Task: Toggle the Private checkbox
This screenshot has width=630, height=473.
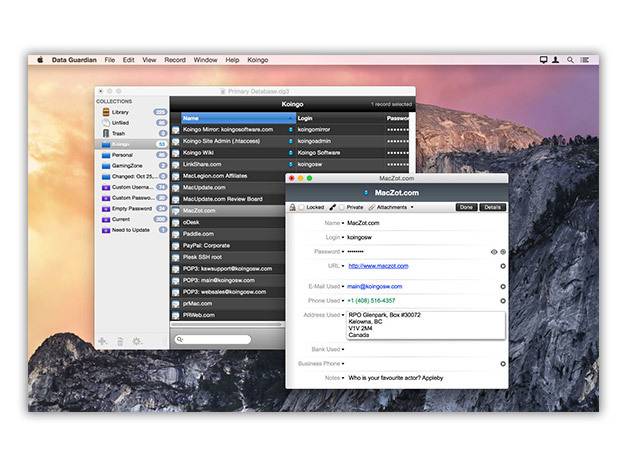Action: click(341, 207)
